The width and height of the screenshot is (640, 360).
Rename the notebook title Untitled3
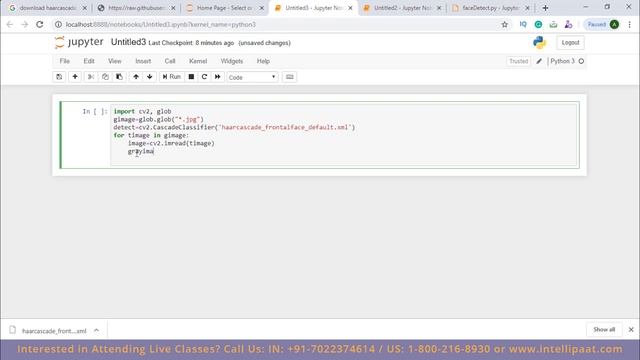[128, 42]
